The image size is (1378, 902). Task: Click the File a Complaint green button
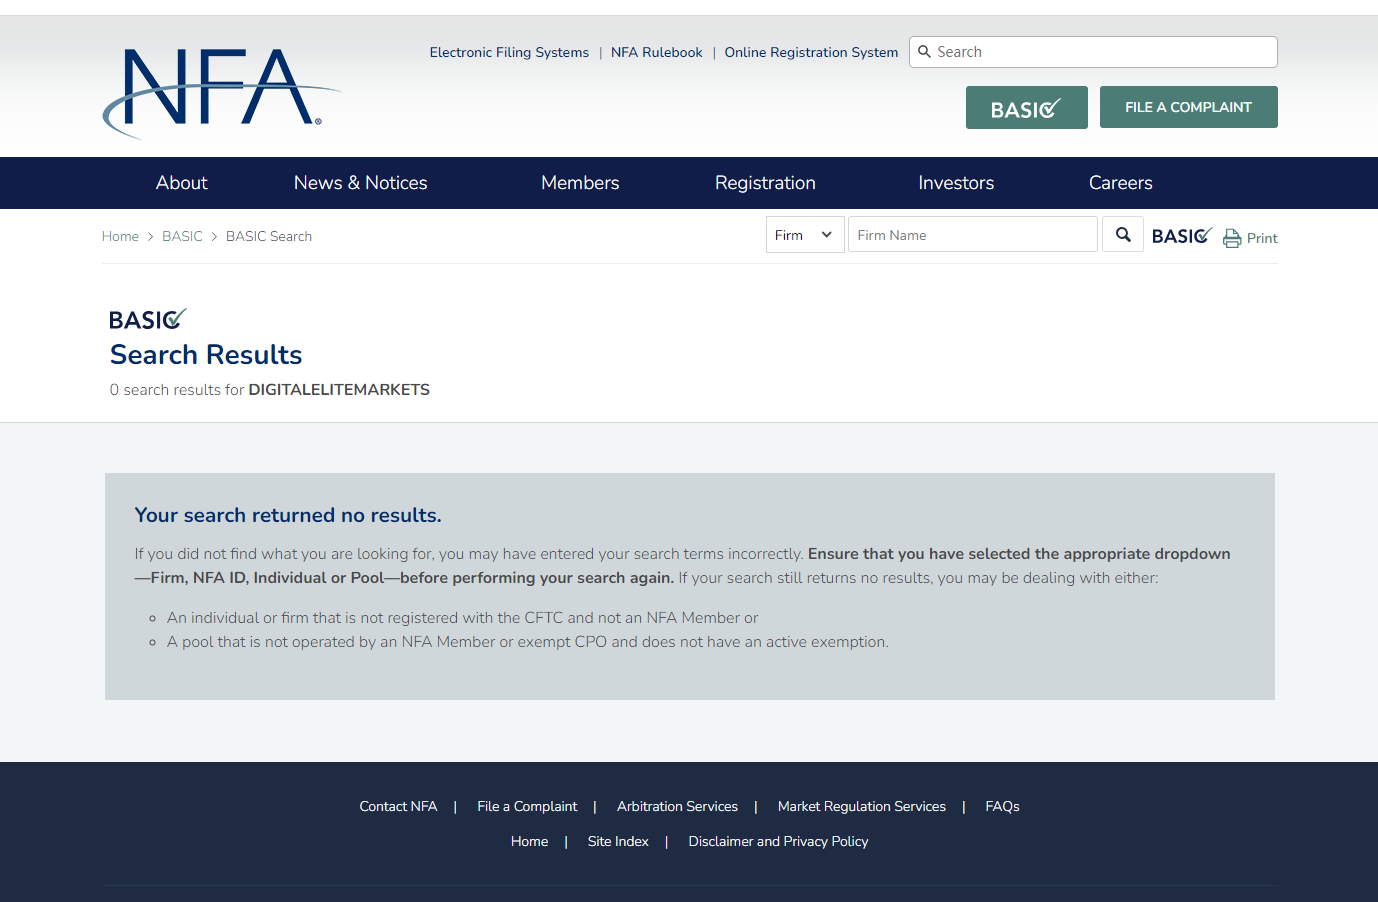click(x=1189, y=107)
